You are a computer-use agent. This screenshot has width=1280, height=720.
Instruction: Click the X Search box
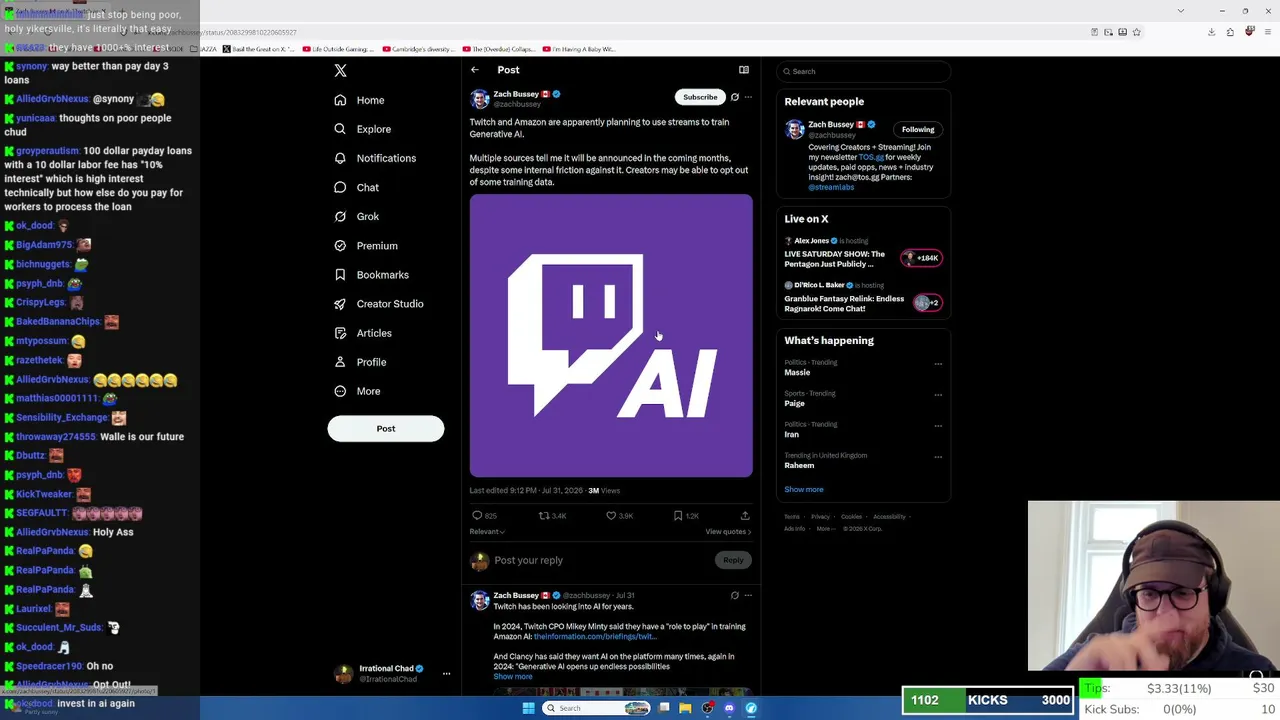tap(863, 71)
